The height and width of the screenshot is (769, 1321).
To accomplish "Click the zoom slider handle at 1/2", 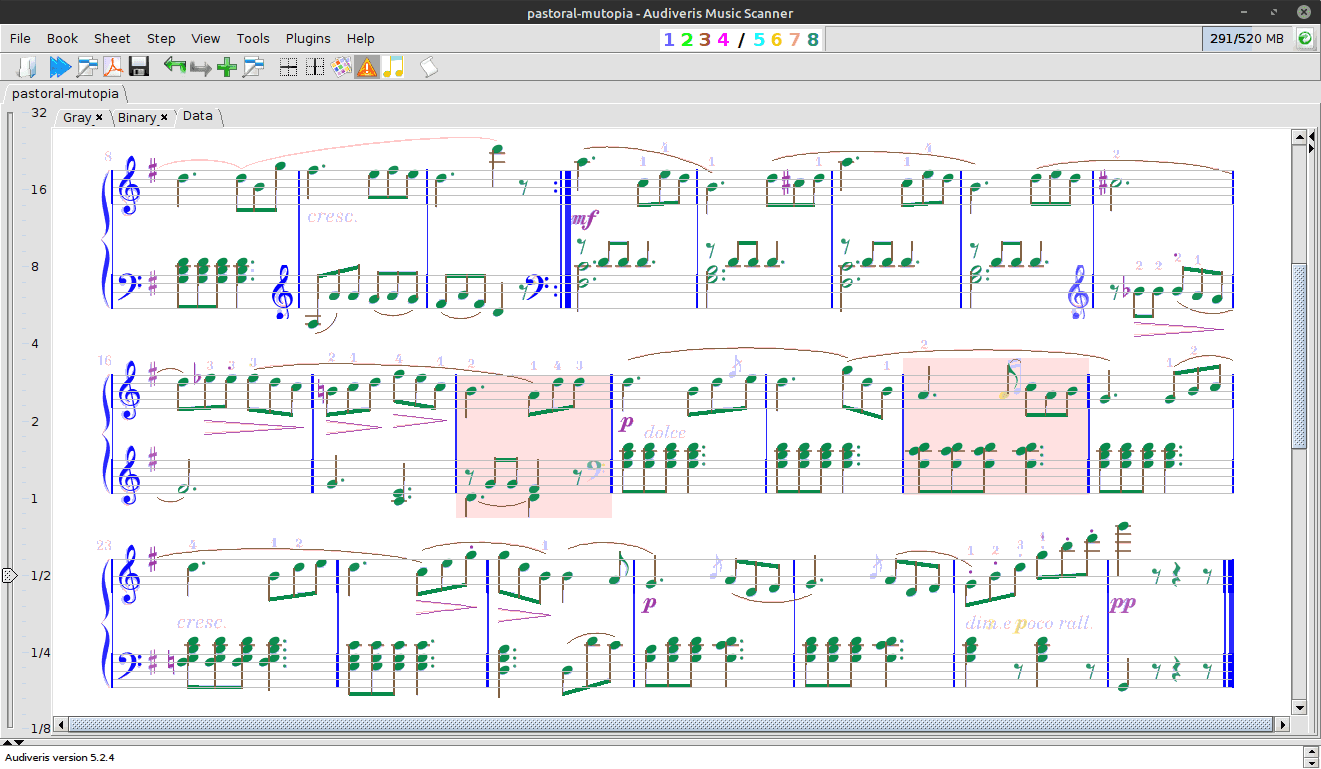I will click(x=9, y=576).
